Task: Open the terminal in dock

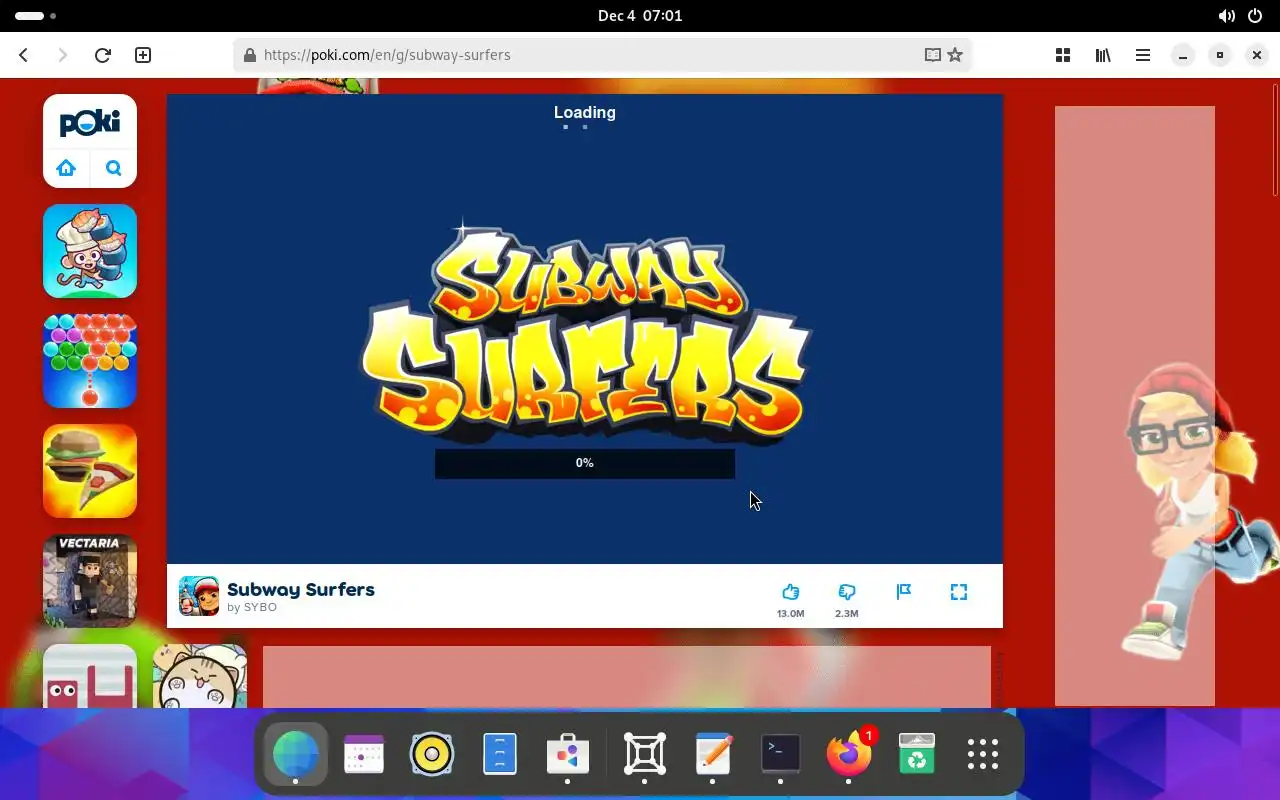Action: 781,753
